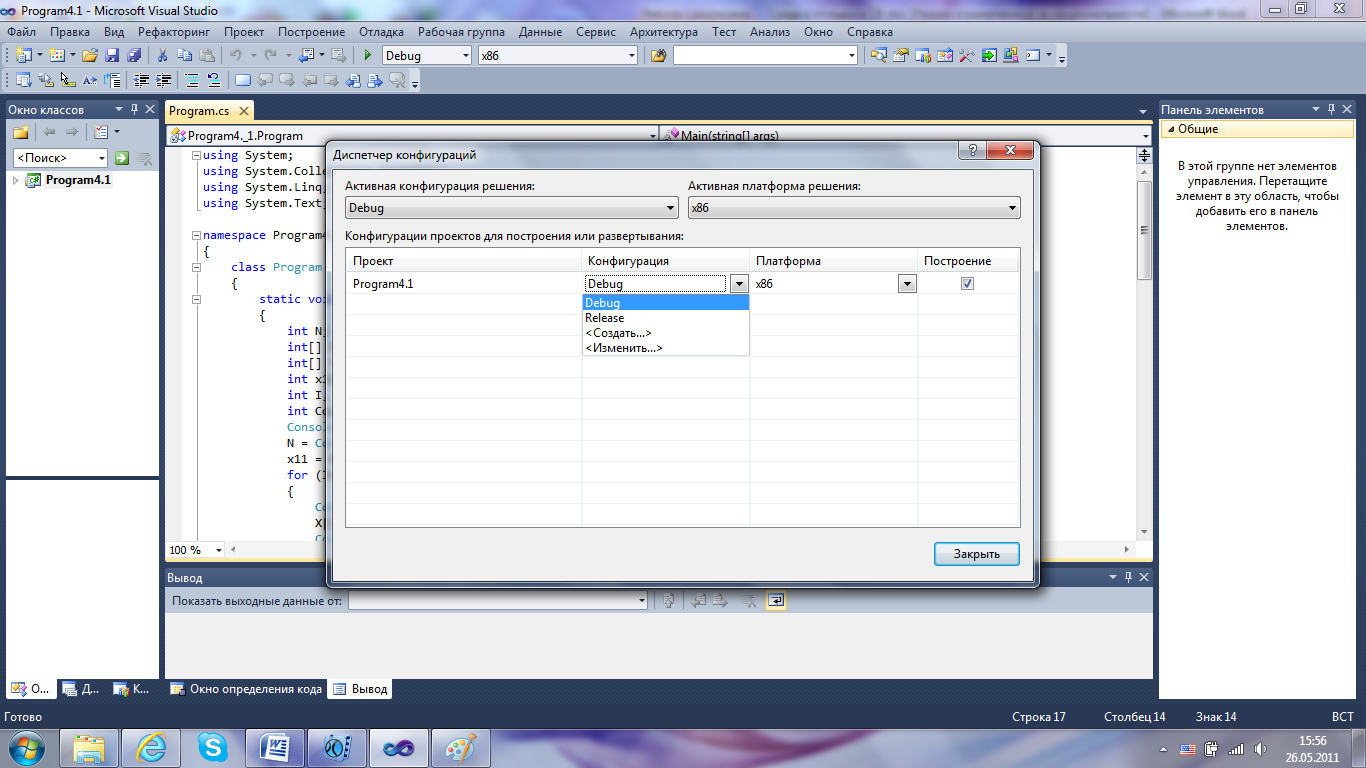Click the Add New Item toolbar icon
This screenshot has height=768, width=1366.
coord(56,55)
